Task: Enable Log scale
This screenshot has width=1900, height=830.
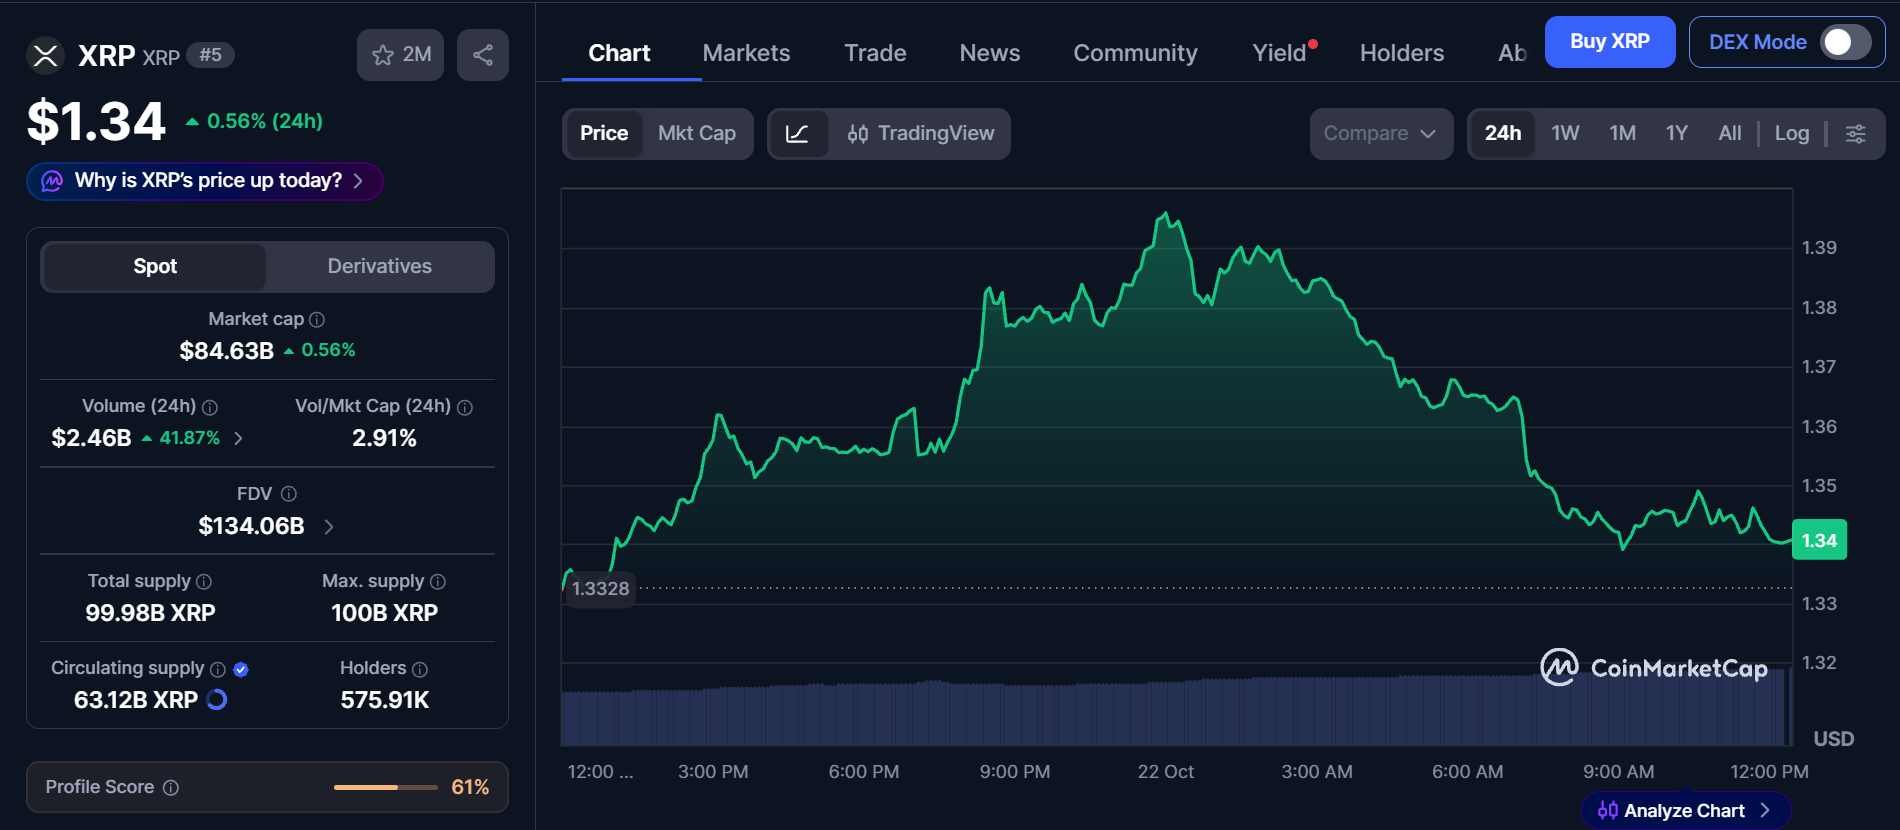Action: tap(1792, 134)
